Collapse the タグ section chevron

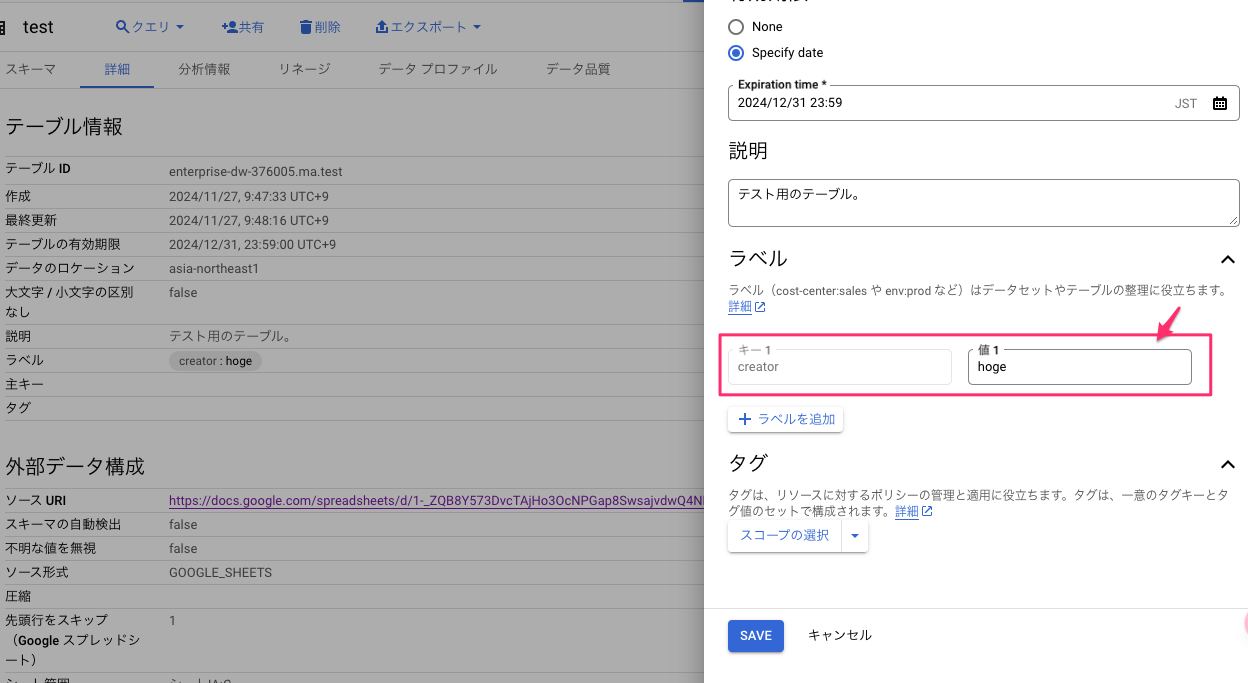1228,464
